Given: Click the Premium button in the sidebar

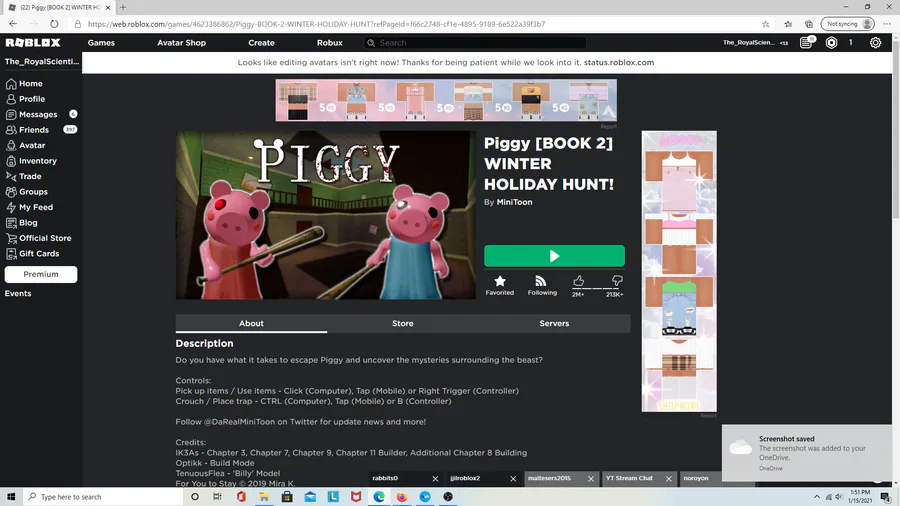Looking at the screenshot, I should coord(41,274).
